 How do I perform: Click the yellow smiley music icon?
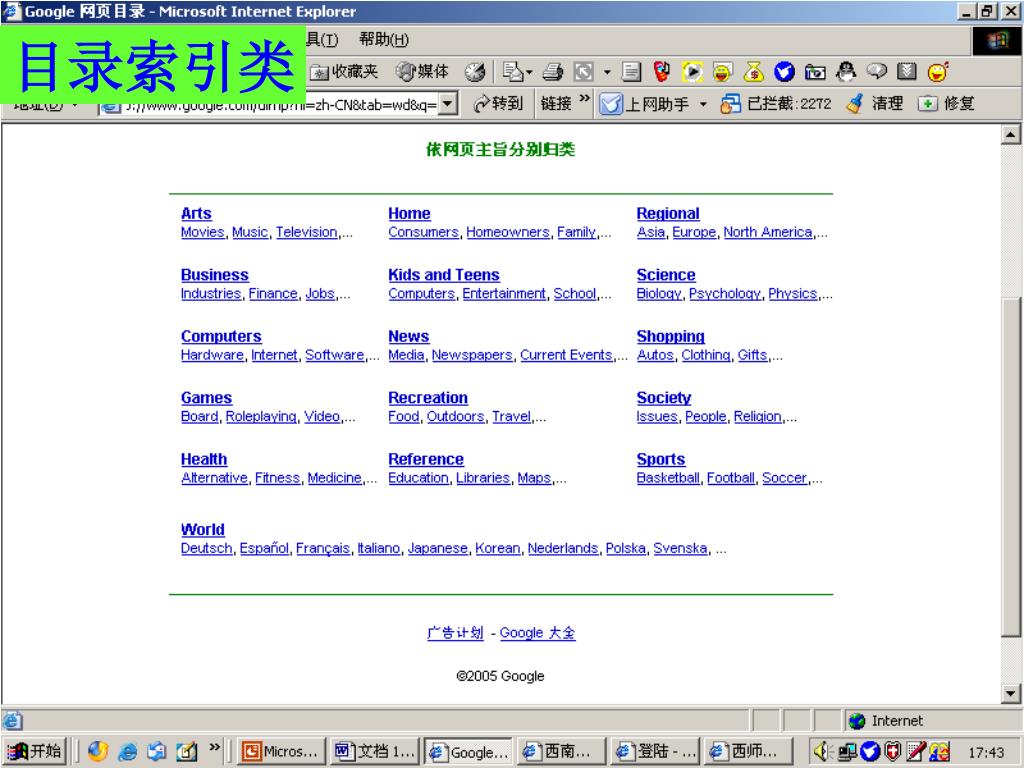pos(938,72)
